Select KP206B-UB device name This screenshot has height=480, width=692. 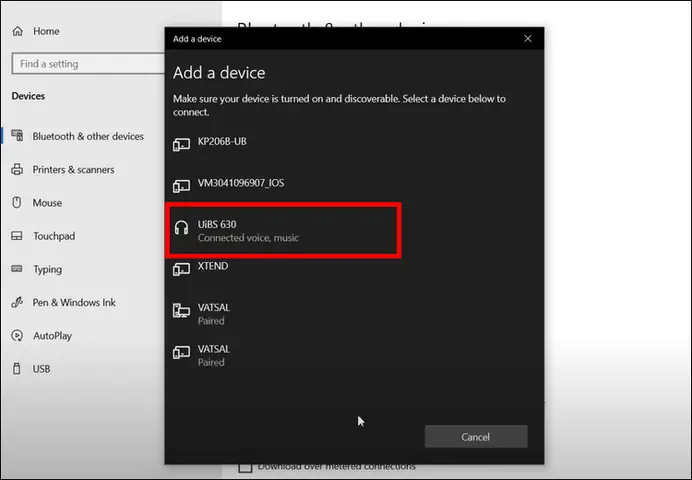[222, 142]
